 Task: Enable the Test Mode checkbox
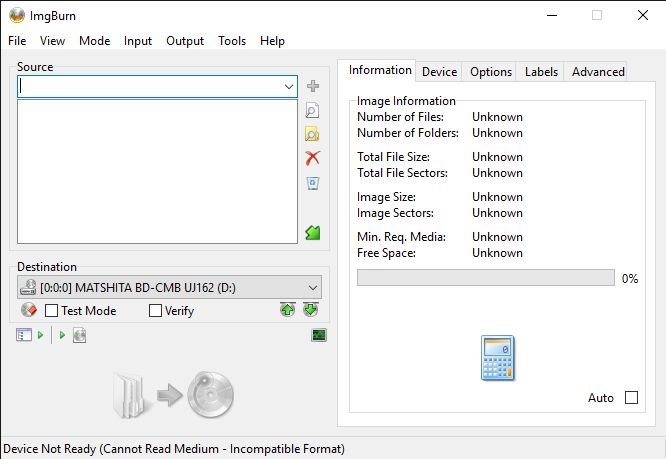(x=51, y=310)
